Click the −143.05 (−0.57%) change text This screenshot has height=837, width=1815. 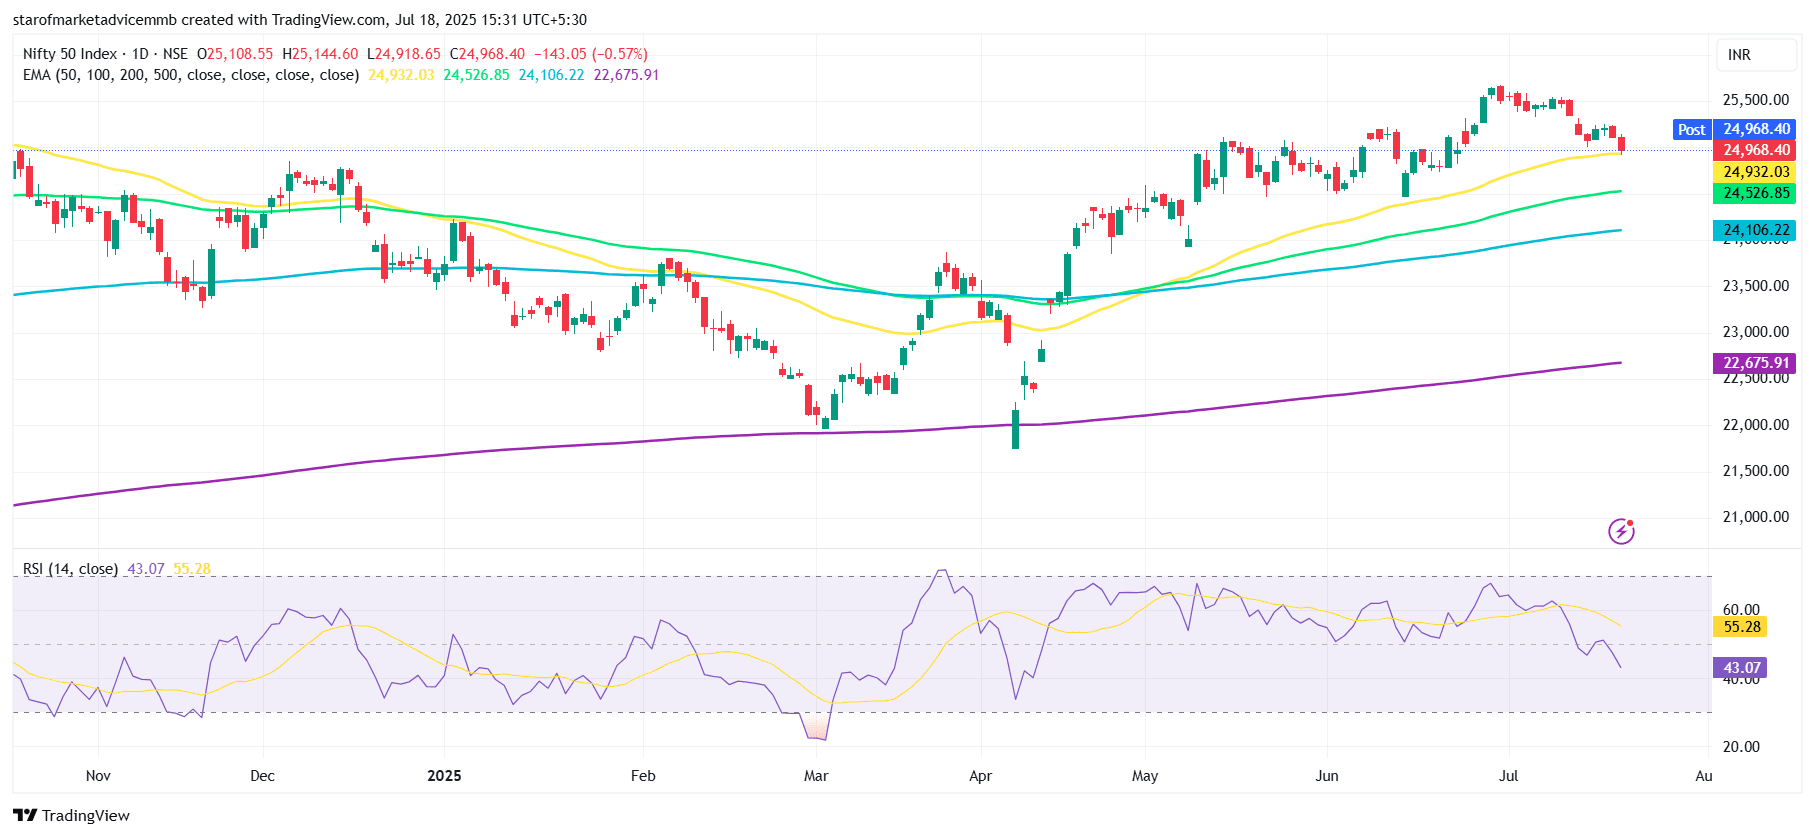[590, 54]
